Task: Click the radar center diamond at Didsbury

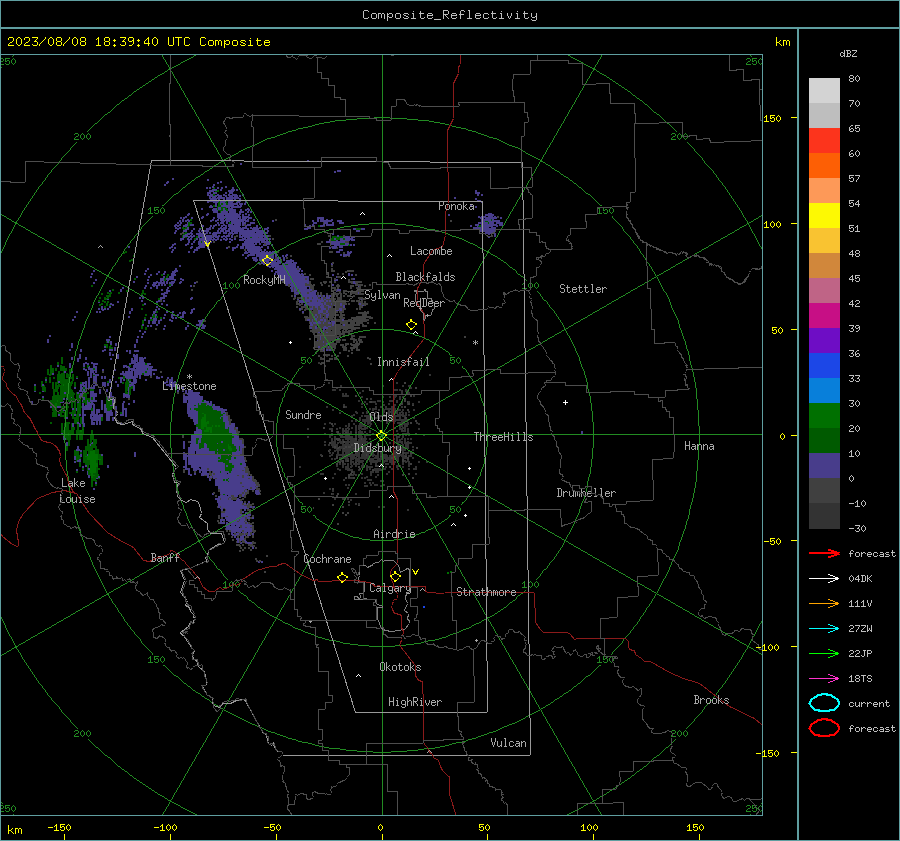Action: pyautogui.click(x=382, y=436)
